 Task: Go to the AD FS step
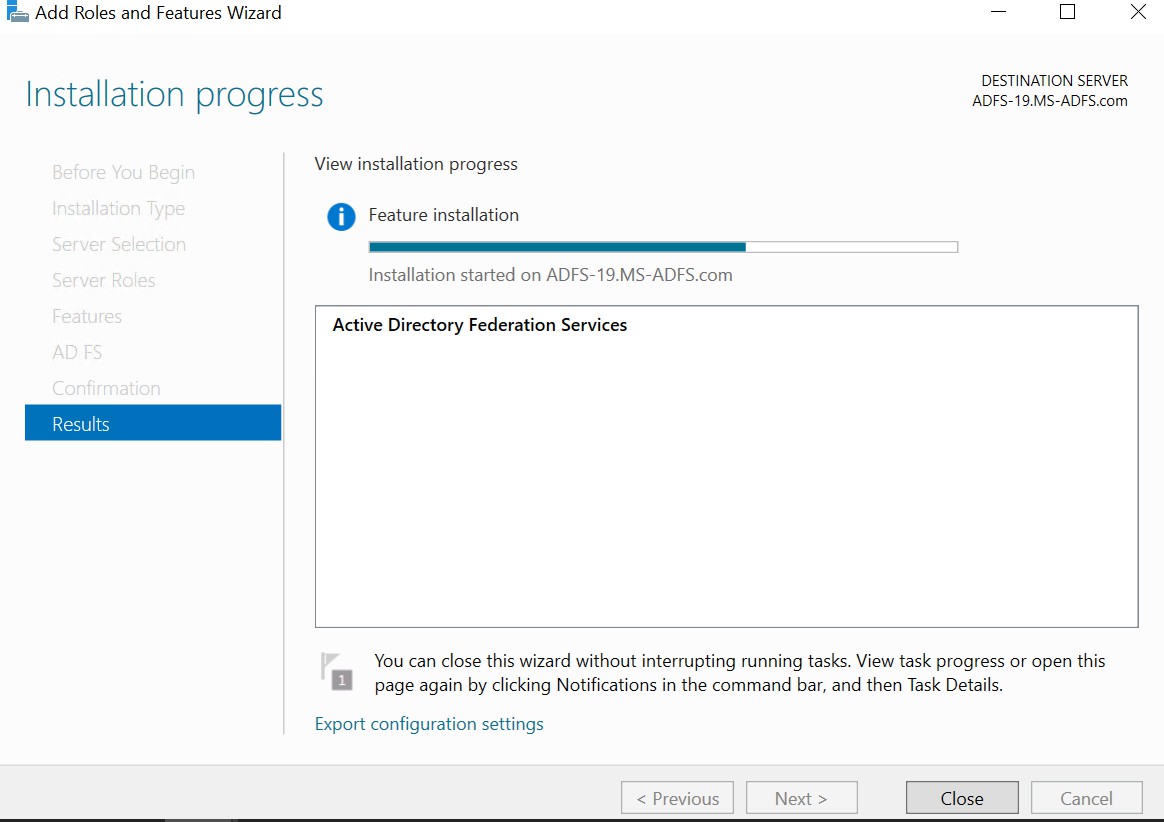[77, 352]
